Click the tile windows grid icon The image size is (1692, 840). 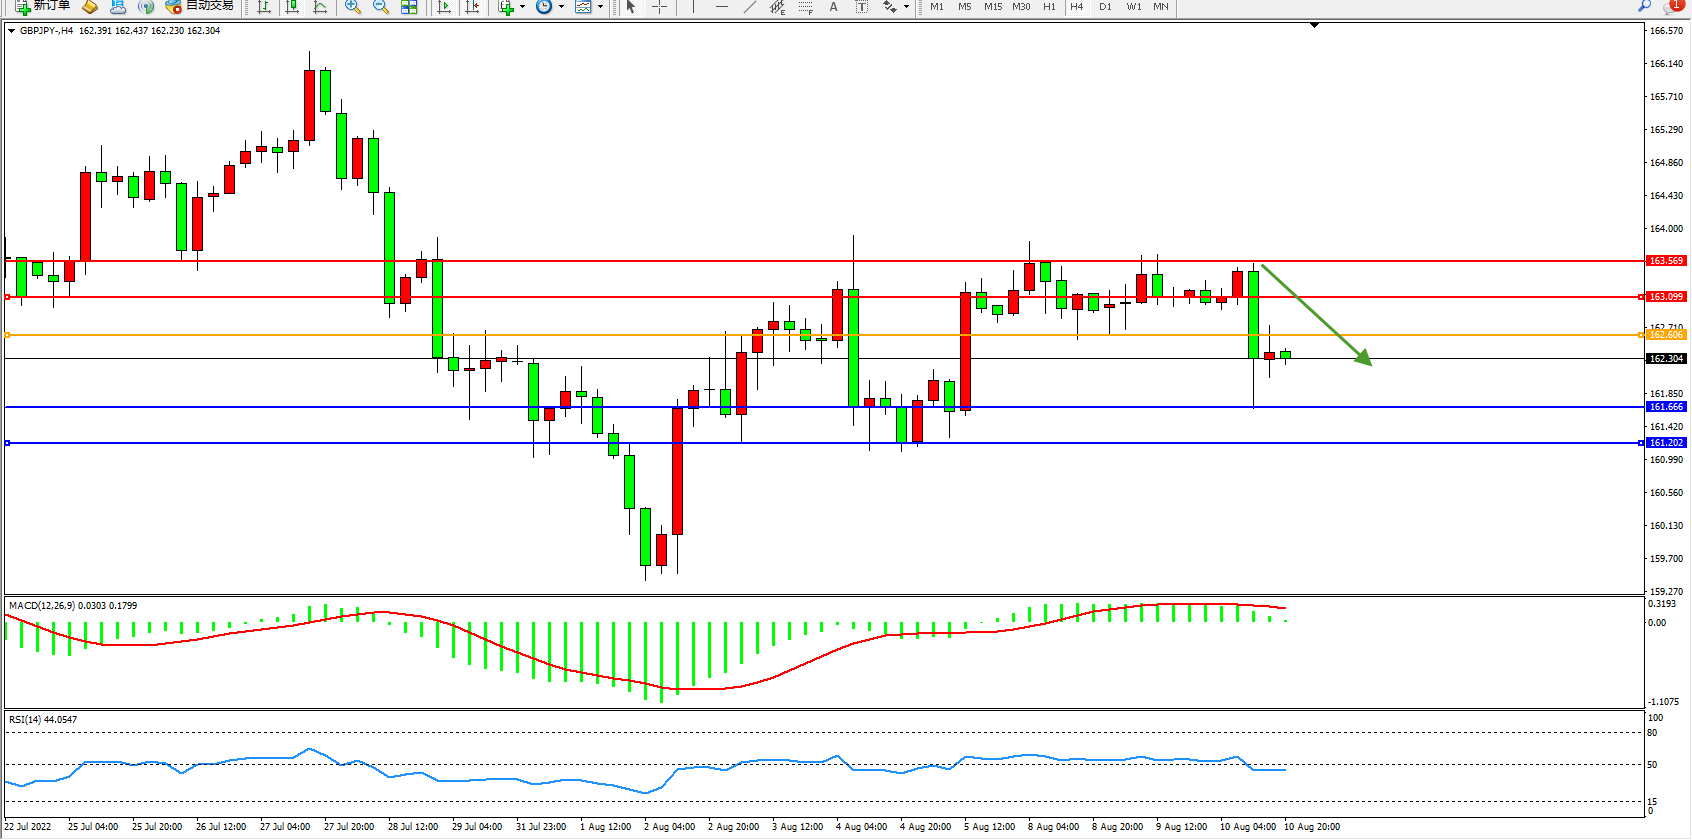click(x=409, y=7)
